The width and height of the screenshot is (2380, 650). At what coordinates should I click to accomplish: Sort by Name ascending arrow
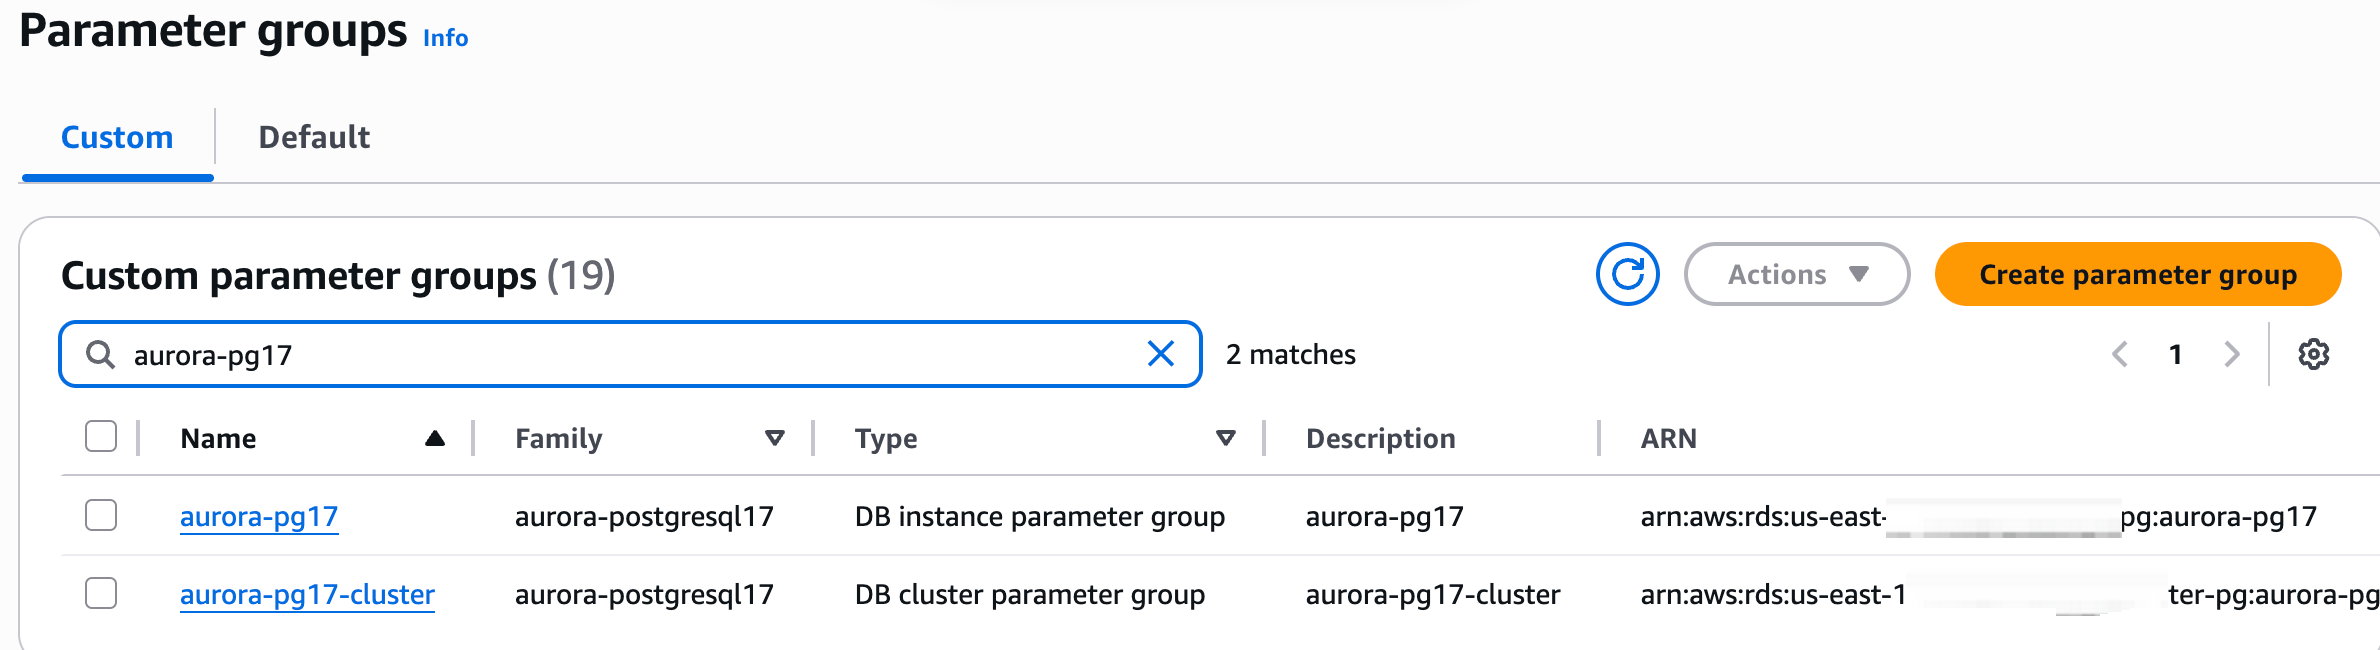coord(434,438)
